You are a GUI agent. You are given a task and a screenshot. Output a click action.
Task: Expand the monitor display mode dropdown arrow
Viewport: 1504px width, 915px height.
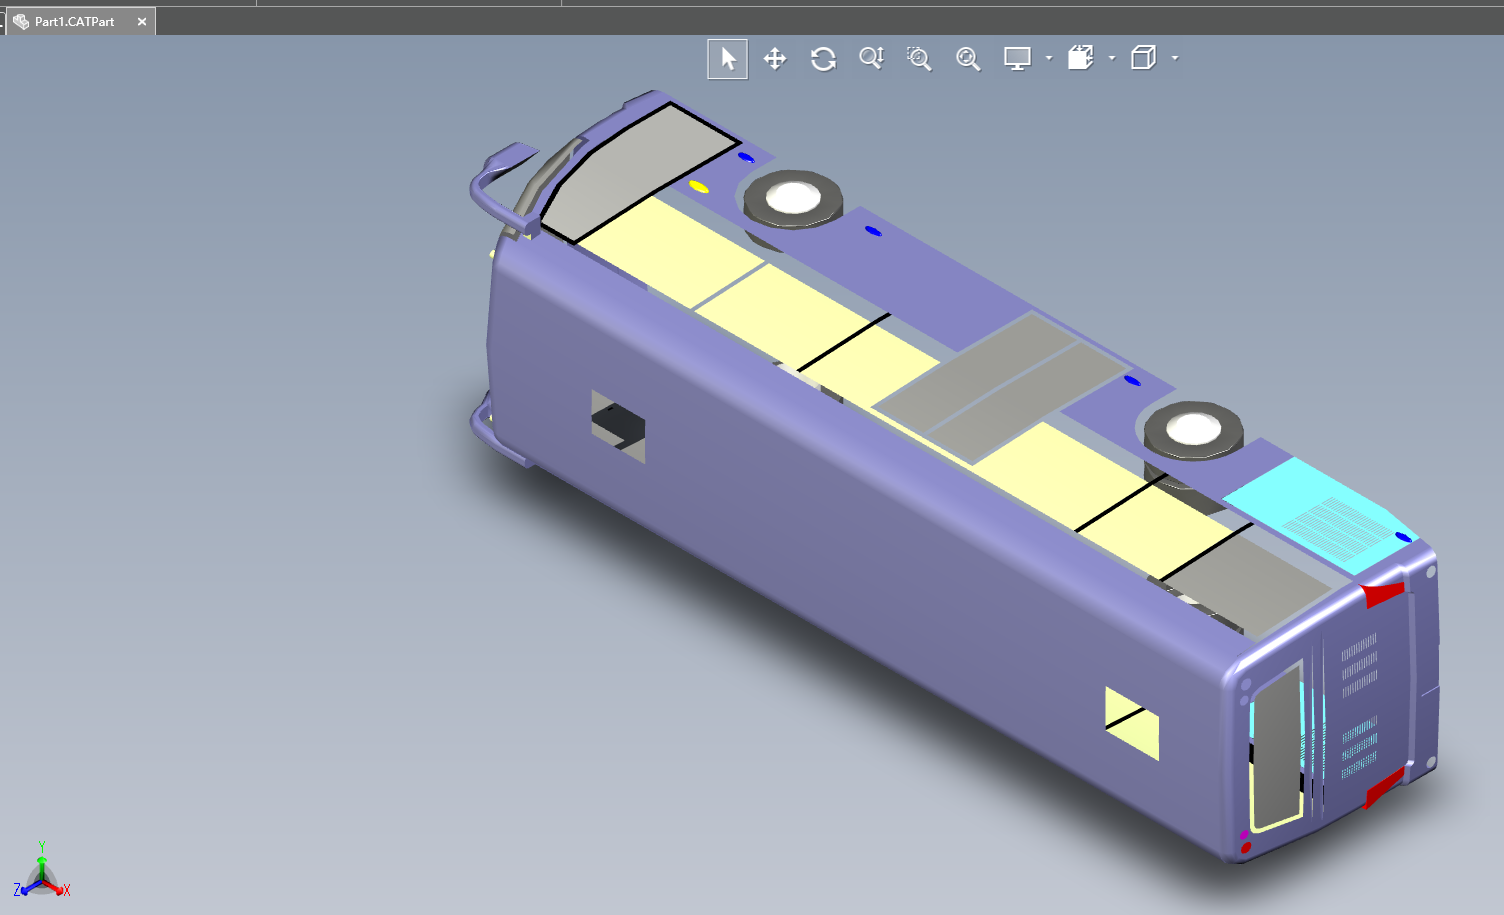1049,58
